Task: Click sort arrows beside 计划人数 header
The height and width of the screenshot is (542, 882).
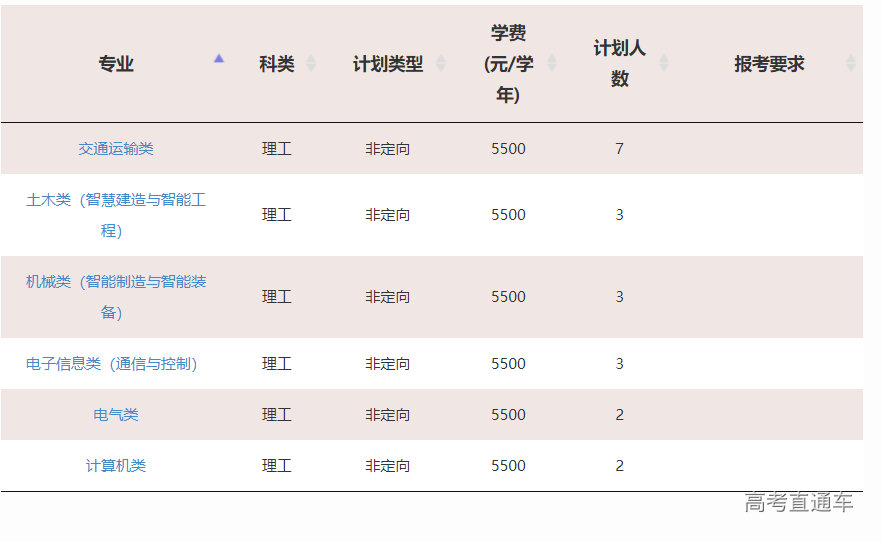Action: tap(663, 64)
